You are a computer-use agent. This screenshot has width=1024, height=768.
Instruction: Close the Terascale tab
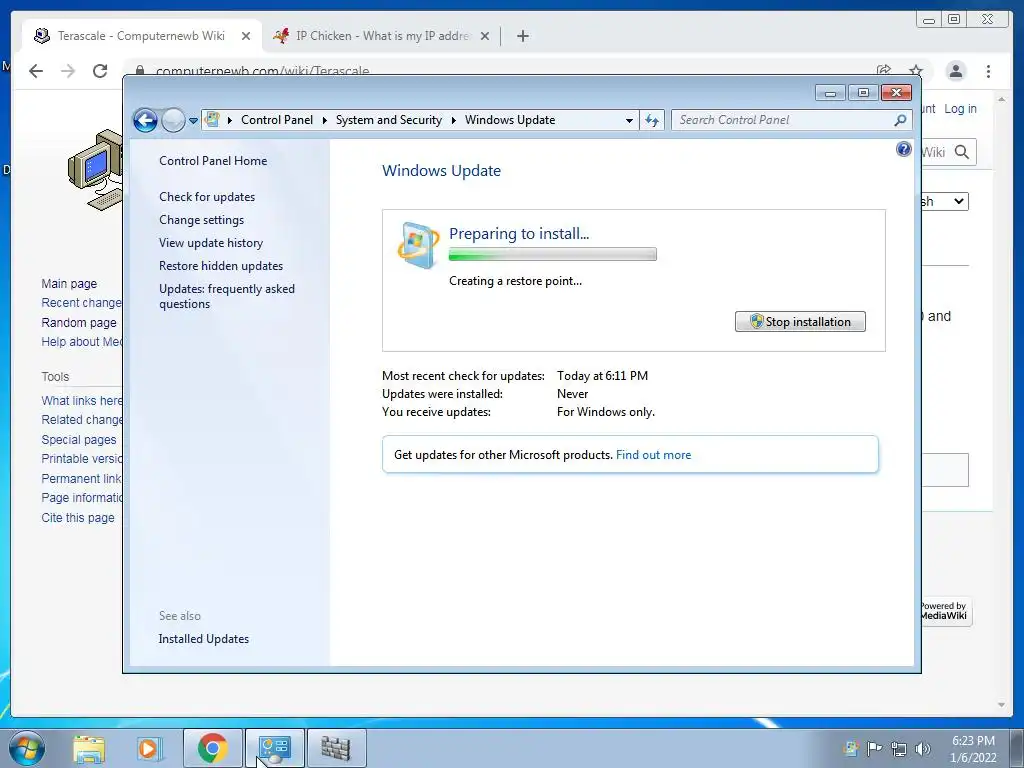click(246, 36)
